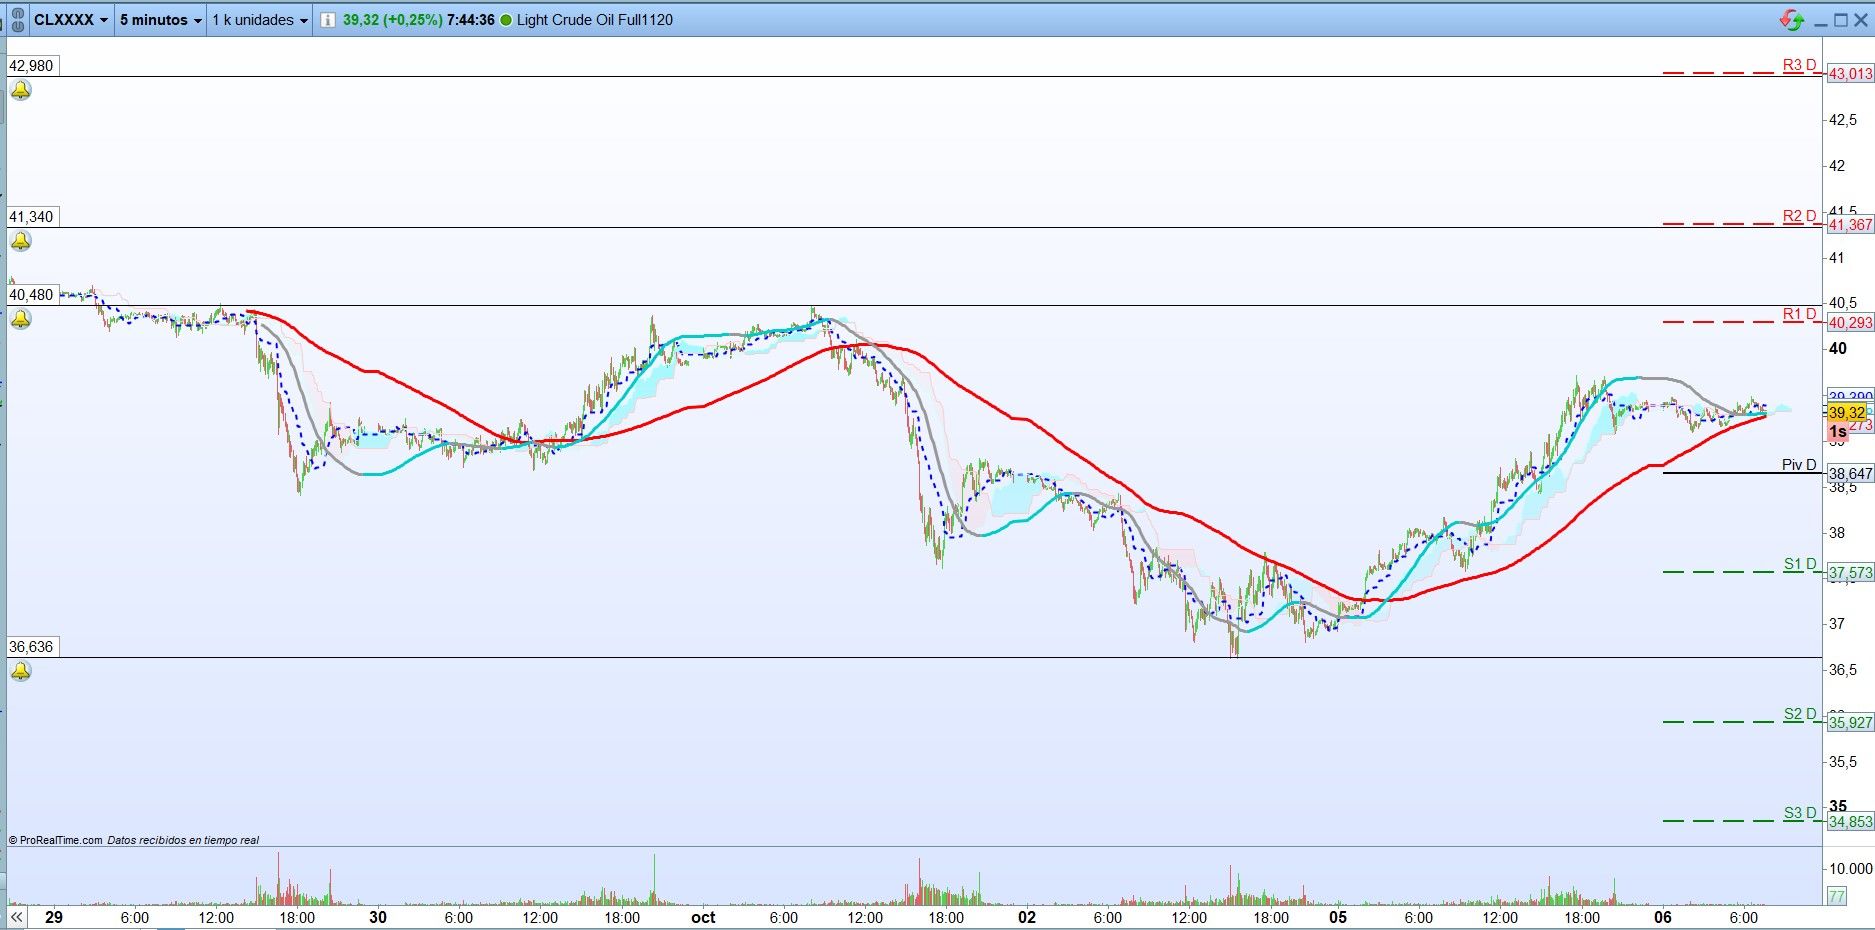Viewport: 1875px width, 930px height.
Task: Click the 05 date label on time axis
Action: (1338, 918)
